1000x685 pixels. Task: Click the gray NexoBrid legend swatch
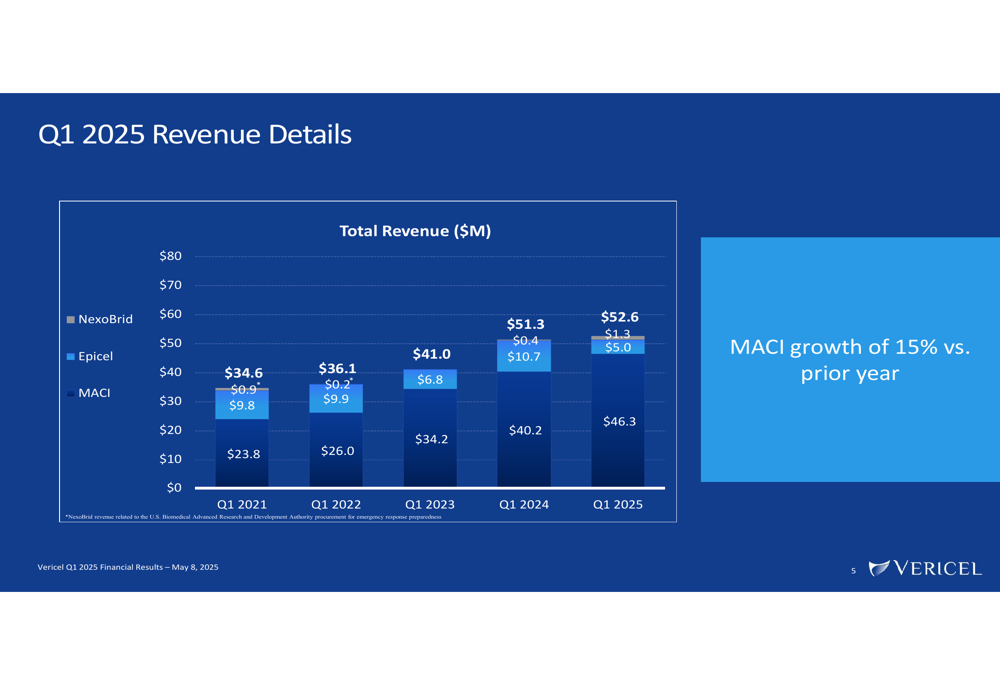[x=71, y=319]
